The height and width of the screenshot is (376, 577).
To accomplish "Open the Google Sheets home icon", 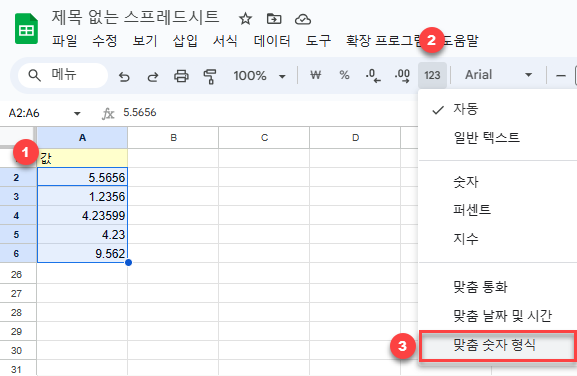I will (x=26, y=29).
